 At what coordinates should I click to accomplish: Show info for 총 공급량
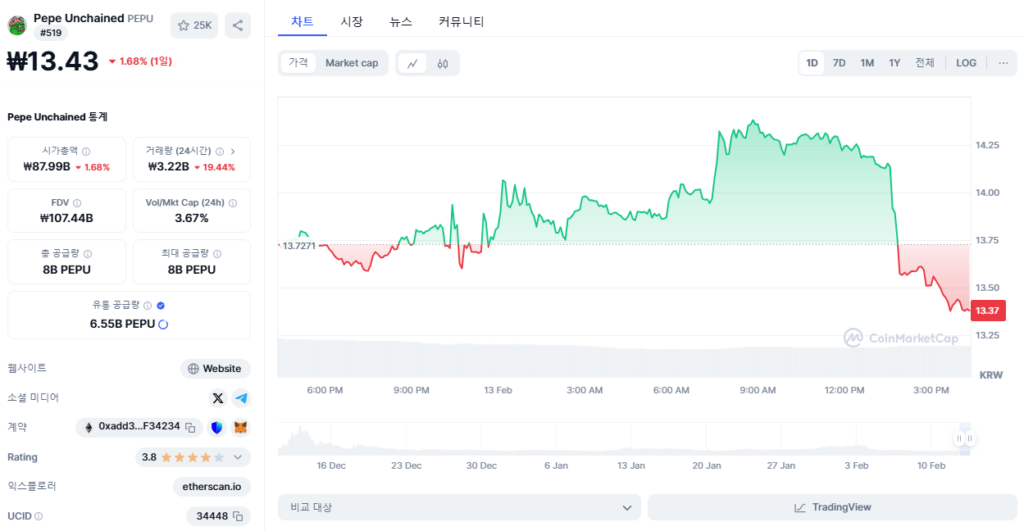point(88,254)
